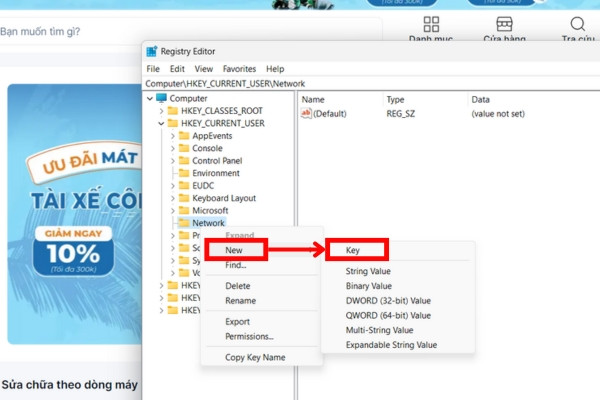600x400 pixels.
Task: Click the REG_SZ type cell
Action: [401, 114]
